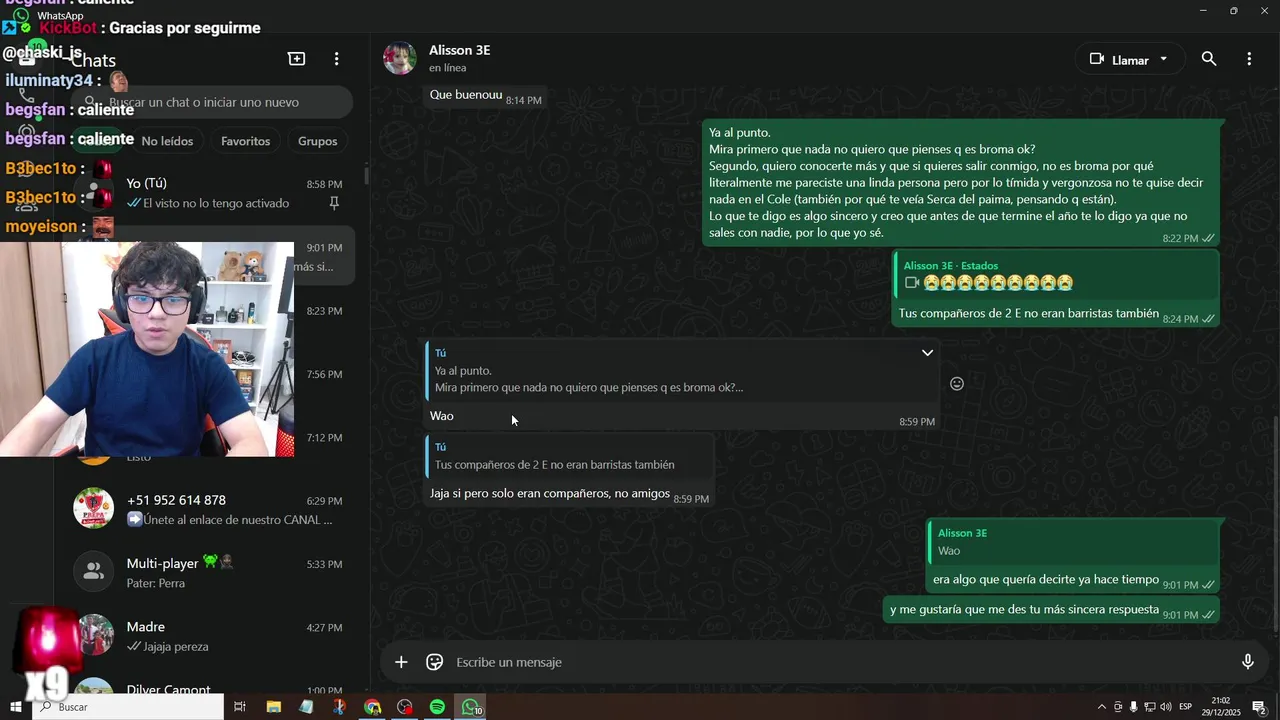Viewport: 1280px width, 720px height.
Task: Open the chat list options menu
Action: click(x=337, y=59)
